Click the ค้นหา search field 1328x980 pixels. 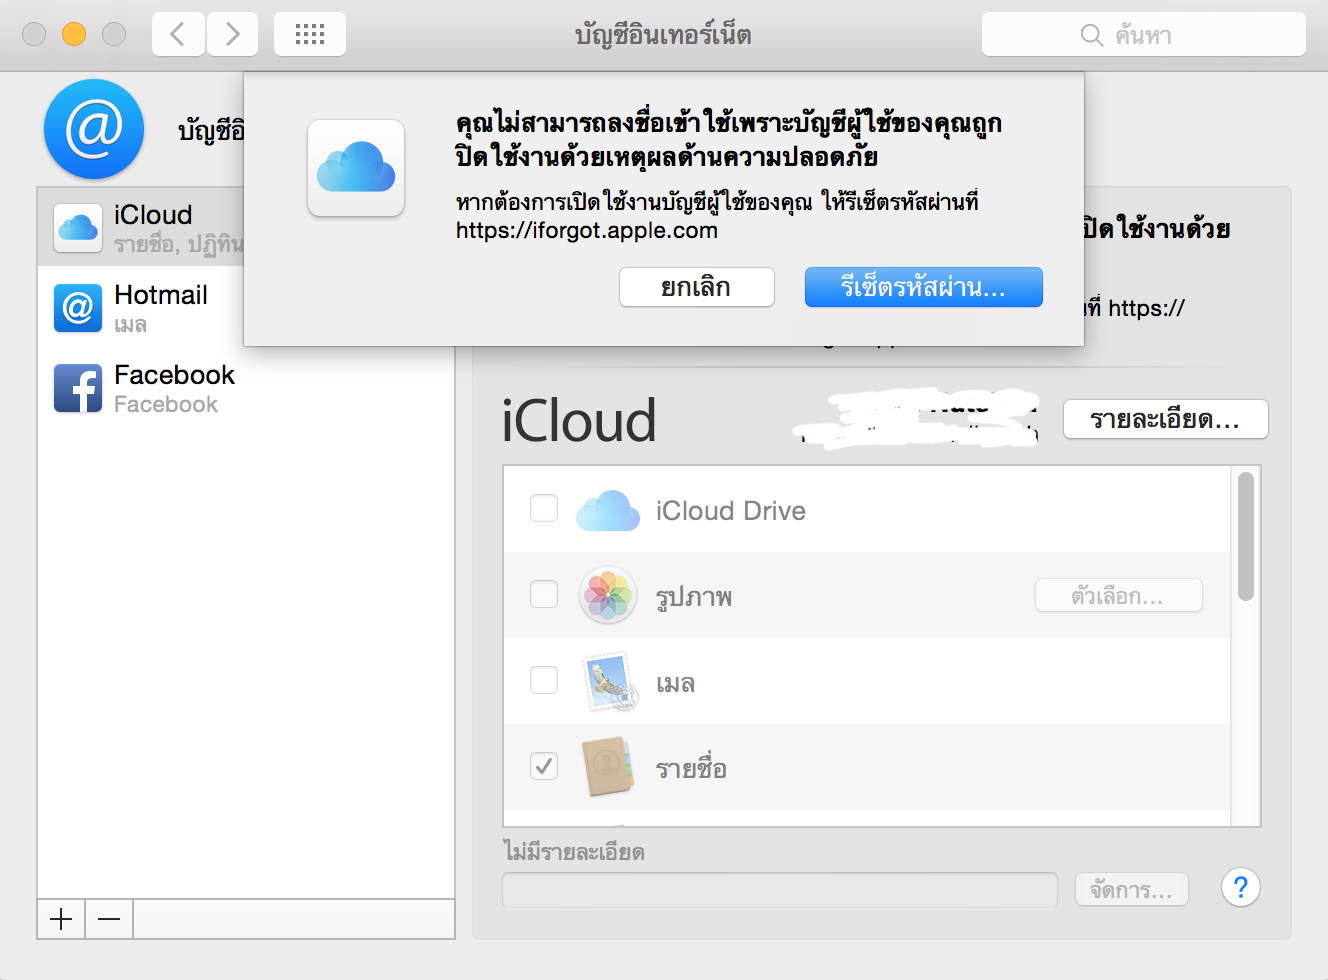coord(1143,35)
